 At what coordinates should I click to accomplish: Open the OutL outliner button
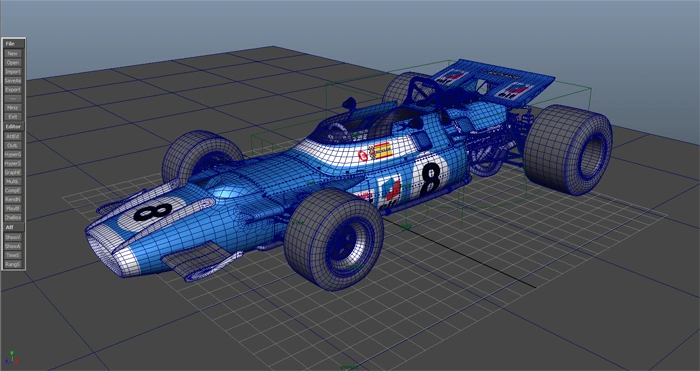[13, 145]
